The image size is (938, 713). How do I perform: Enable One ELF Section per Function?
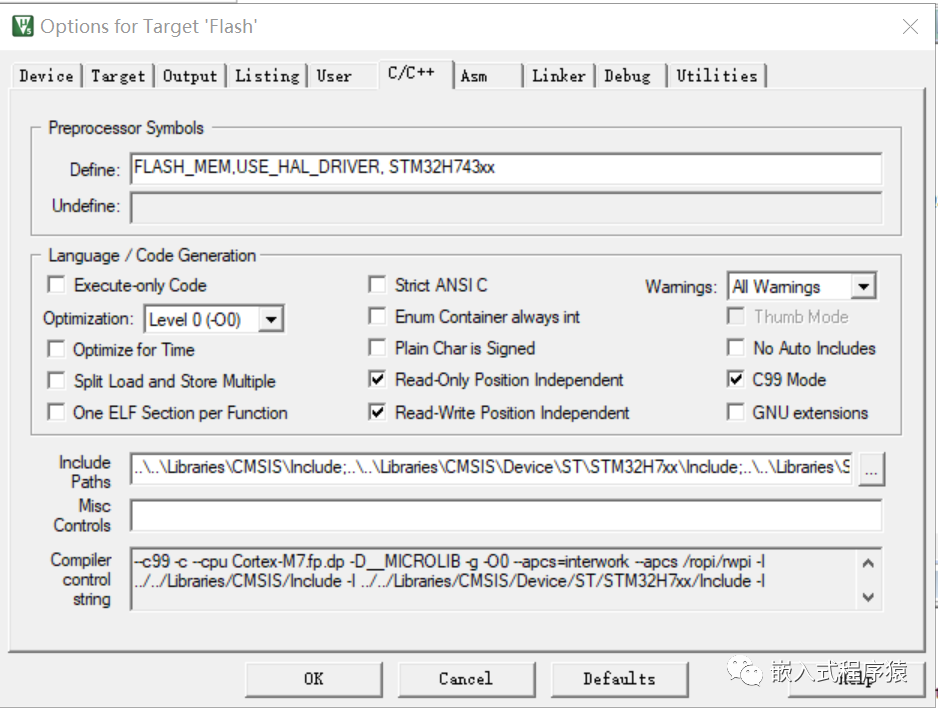(57, 412)
